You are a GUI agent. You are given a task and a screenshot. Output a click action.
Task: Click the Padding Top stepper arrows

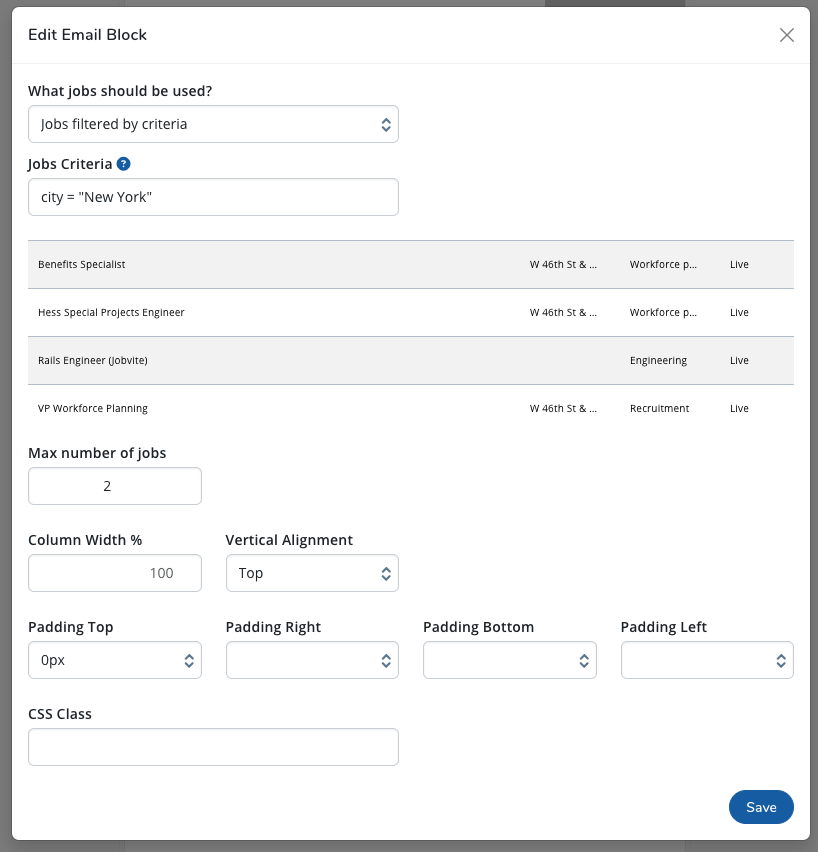tap(188, 660)
